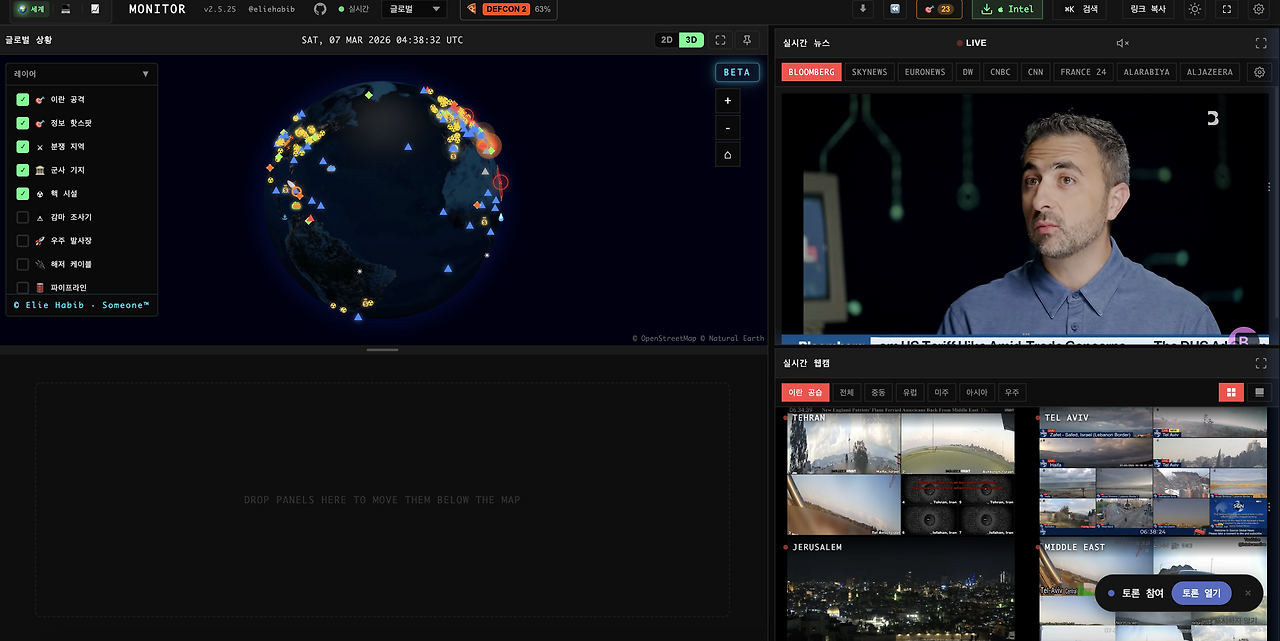Select the 미주 webcam filter
Viewport: 1280px width, 641px height.
(x=940, y=393)
